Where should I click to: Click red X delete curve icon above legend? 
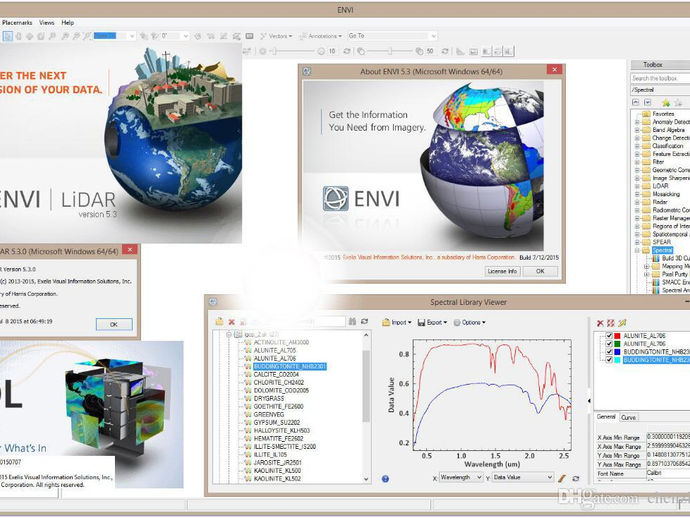tap(600, 323)
